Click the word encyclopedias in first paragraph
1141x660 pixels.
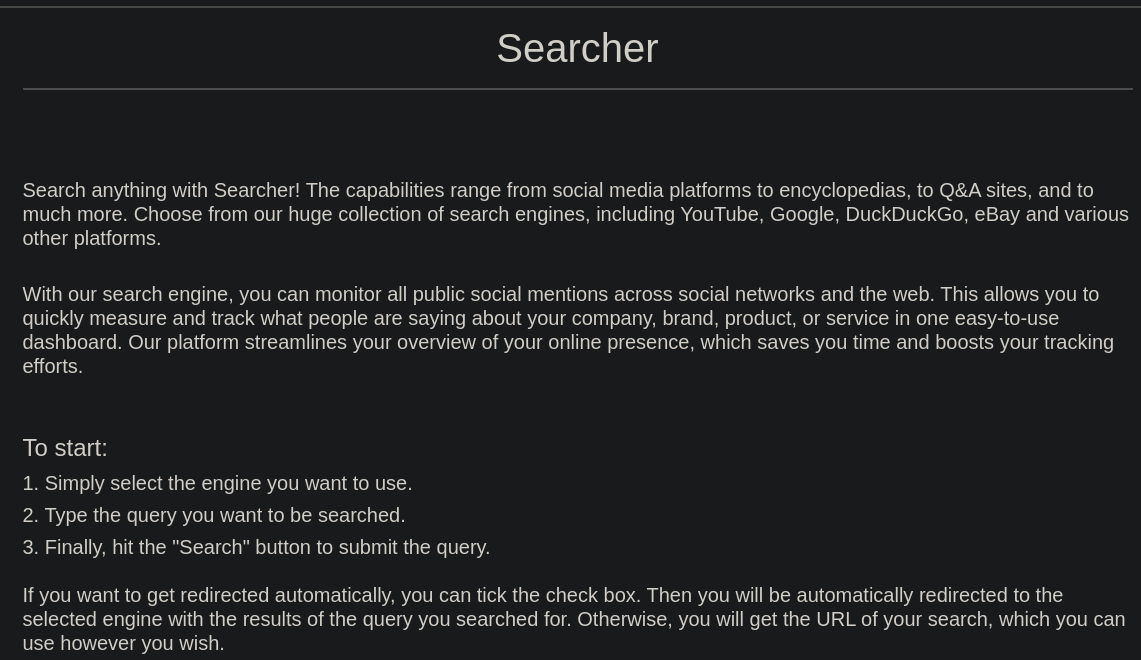point(843,191)
